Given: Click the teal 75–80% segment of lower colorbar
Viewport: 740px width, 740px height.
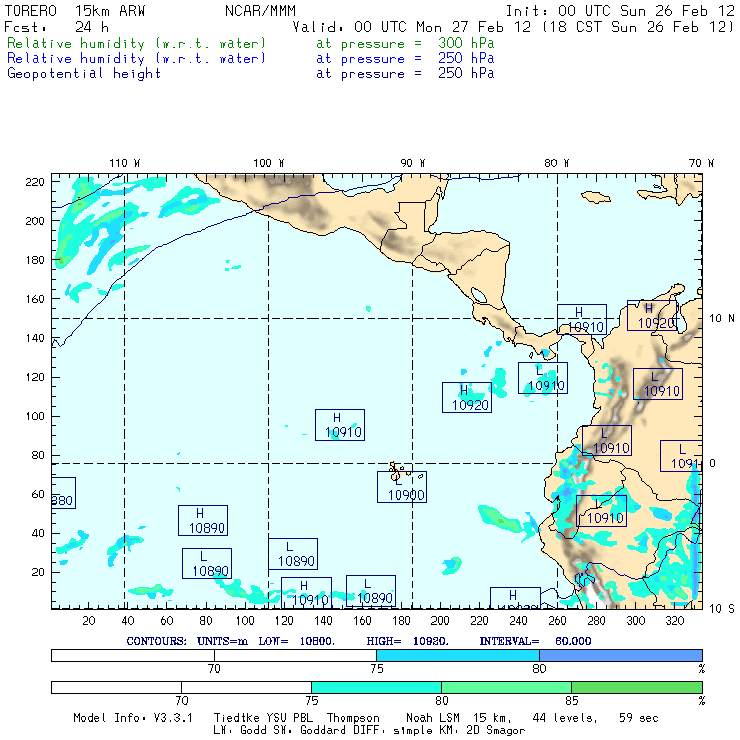Looking at the screenshot, I should [x=377, y=687].
